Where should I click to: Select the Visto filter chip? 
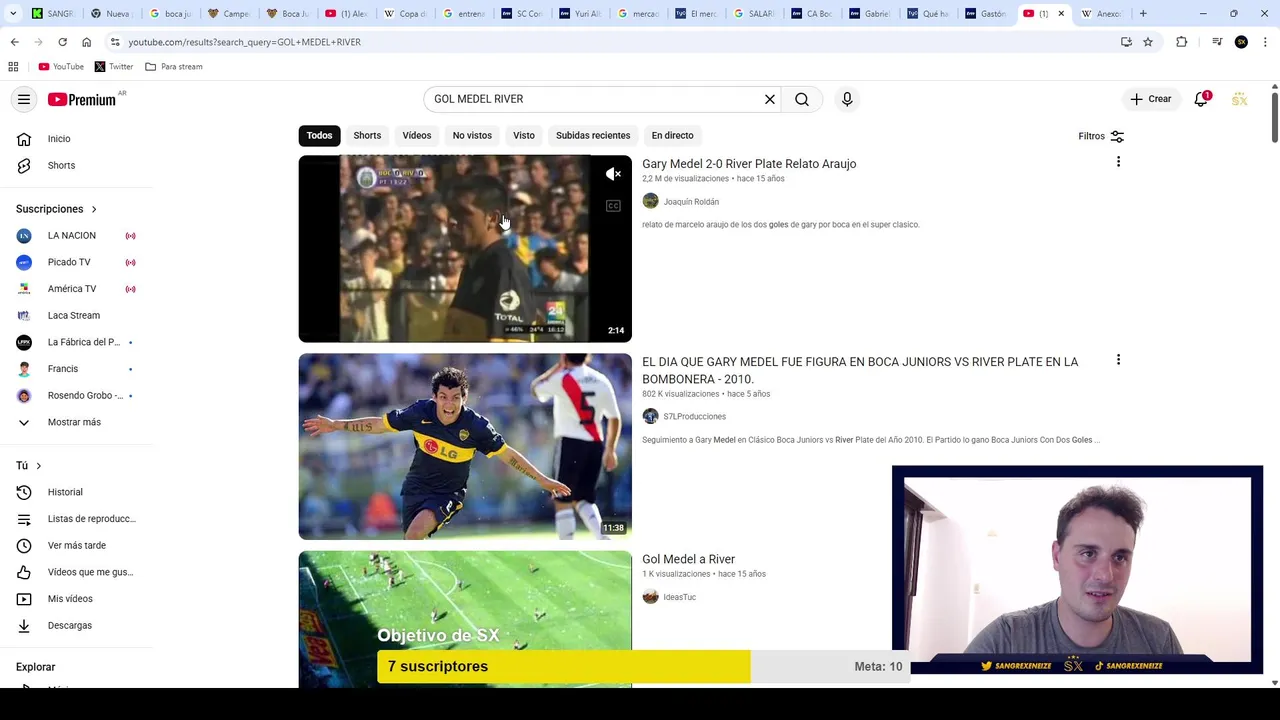[x=524, y=135]
